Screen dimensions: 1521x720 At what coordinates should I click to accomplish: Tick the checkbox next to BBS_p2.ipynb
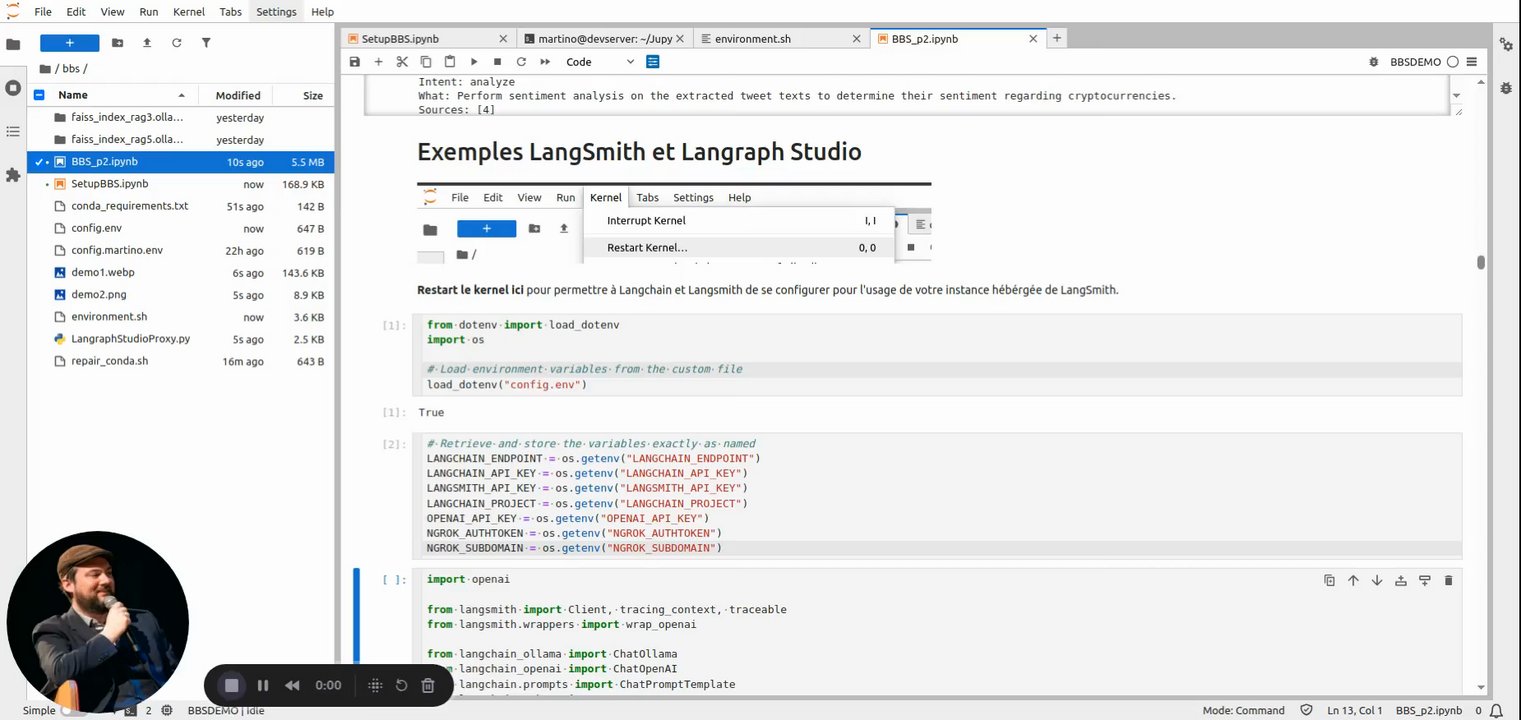click(x=39, y=162)
